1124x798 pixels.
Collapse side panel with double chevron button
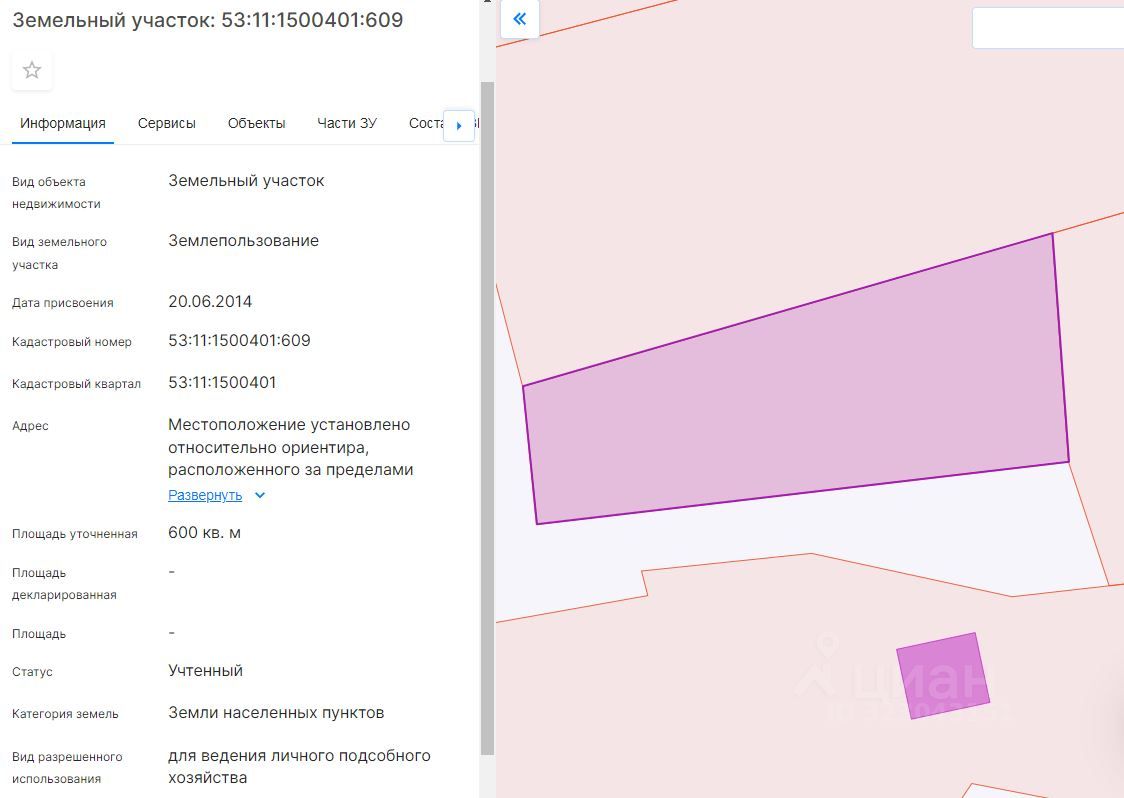click(x=520, y=19)
